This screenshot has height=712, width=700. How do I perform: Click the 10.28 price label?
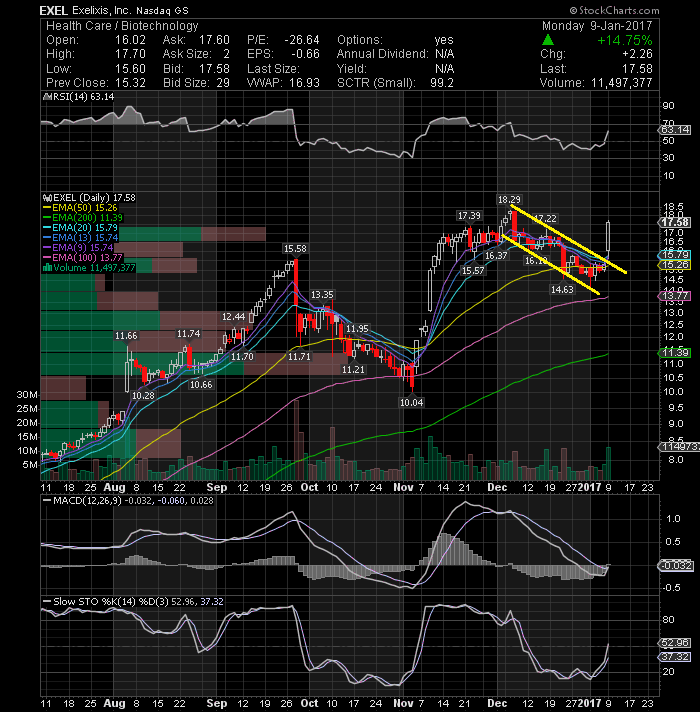click(143, 396)
